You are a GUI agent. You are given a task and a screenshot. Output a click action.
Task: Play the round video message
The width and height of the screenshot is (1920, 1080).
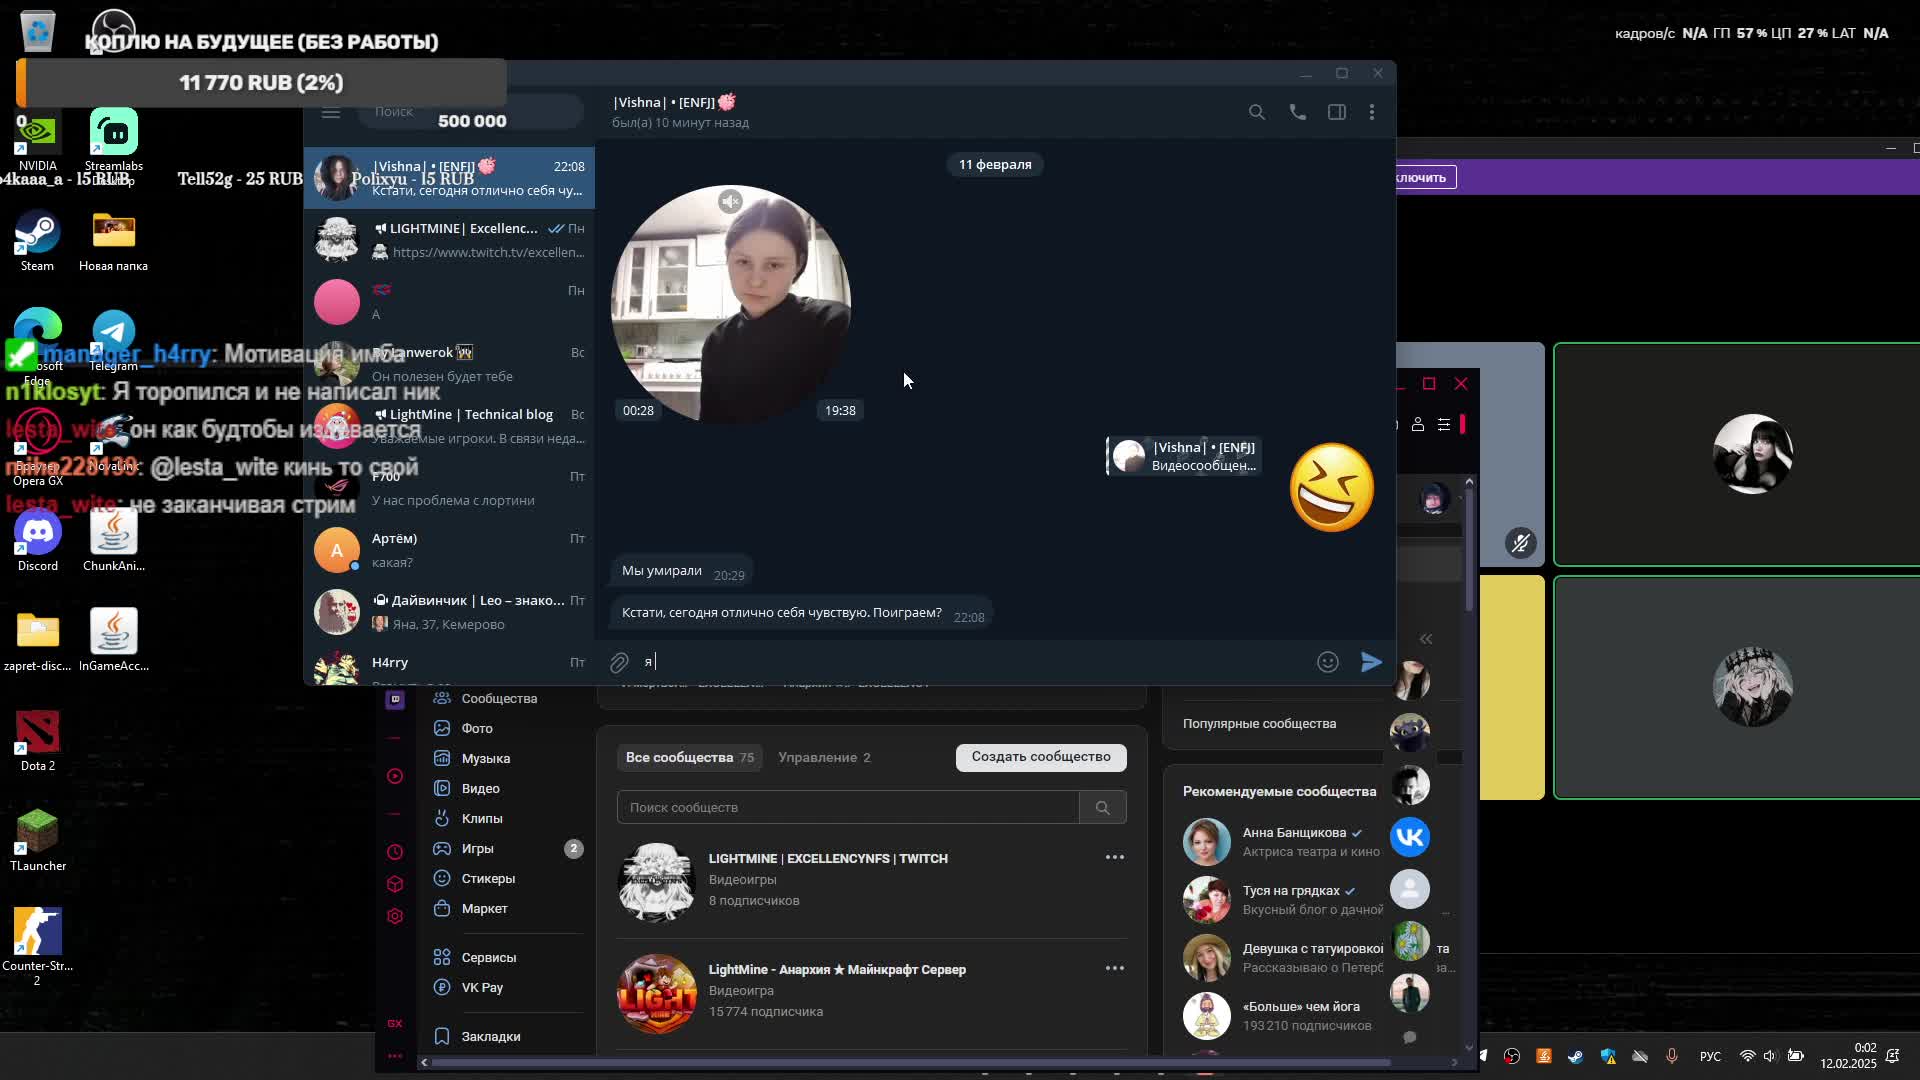[x=731, y=304]
